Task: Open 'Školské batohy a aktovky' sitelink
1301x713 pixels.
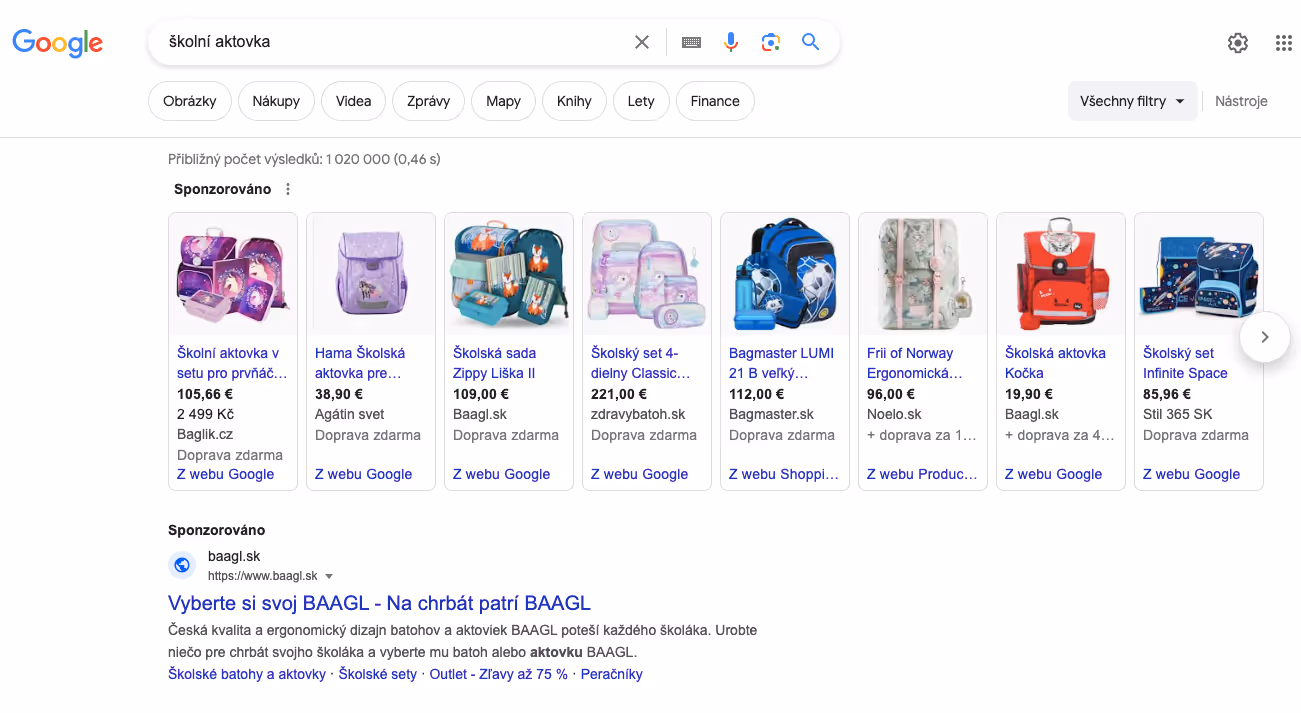Action: (247, 674)
